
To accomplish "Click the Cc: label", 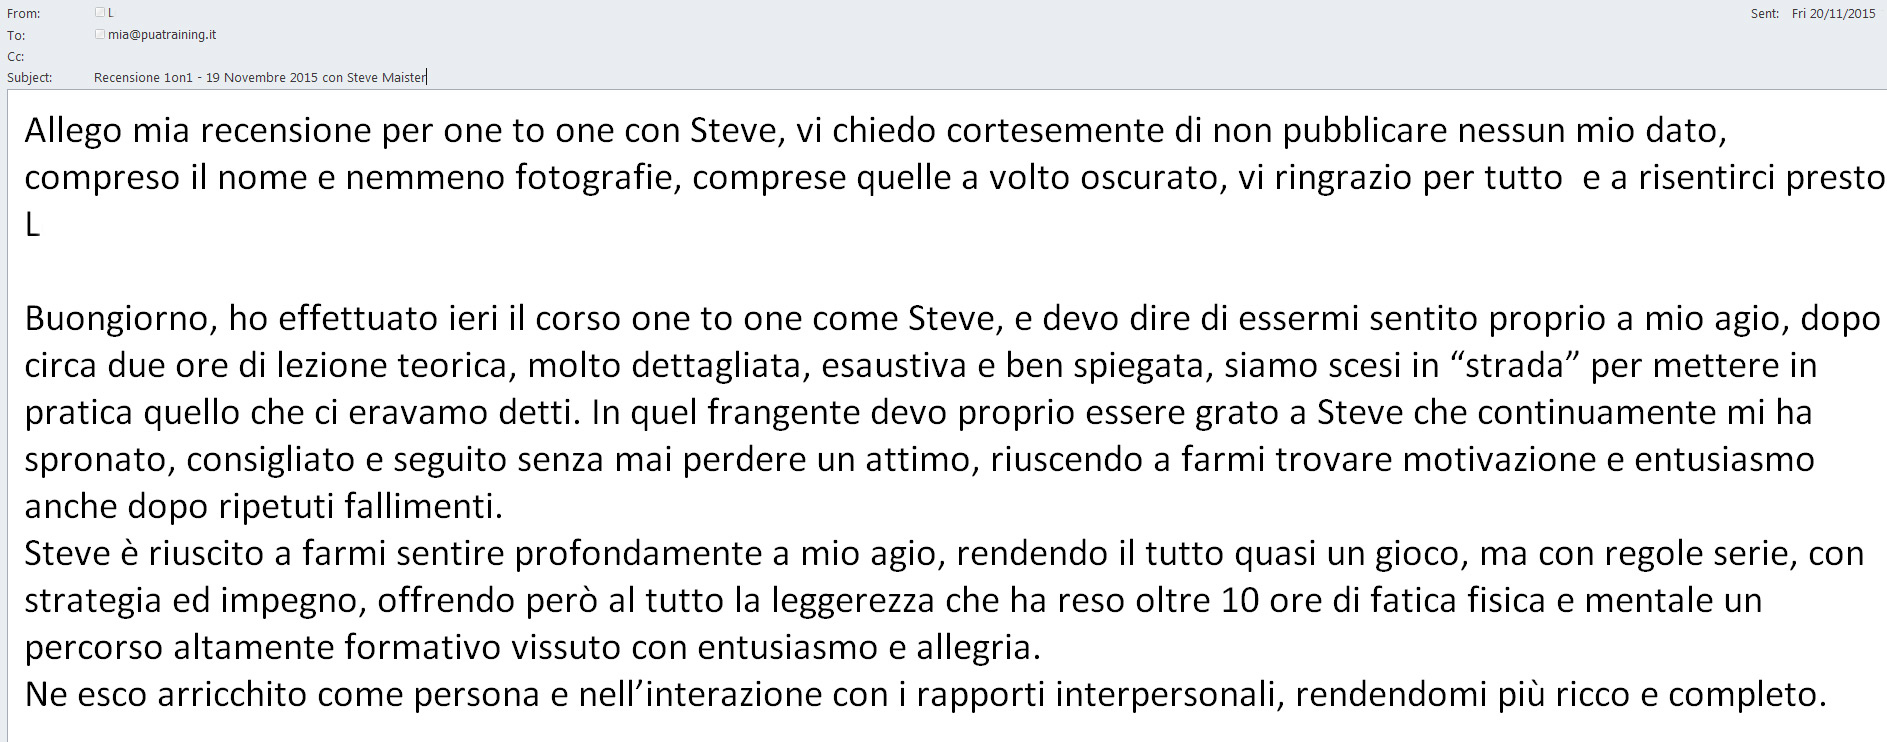I will coord(16,56).
